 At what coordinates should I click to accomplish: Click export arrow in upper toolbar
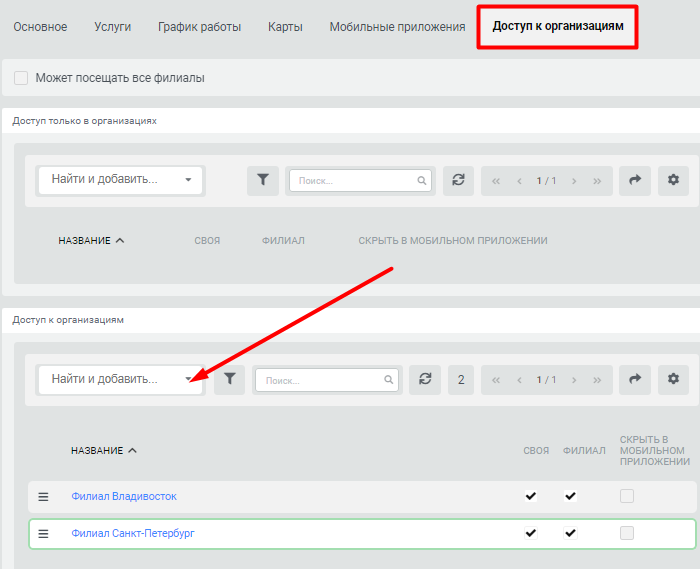click(635, 180)
